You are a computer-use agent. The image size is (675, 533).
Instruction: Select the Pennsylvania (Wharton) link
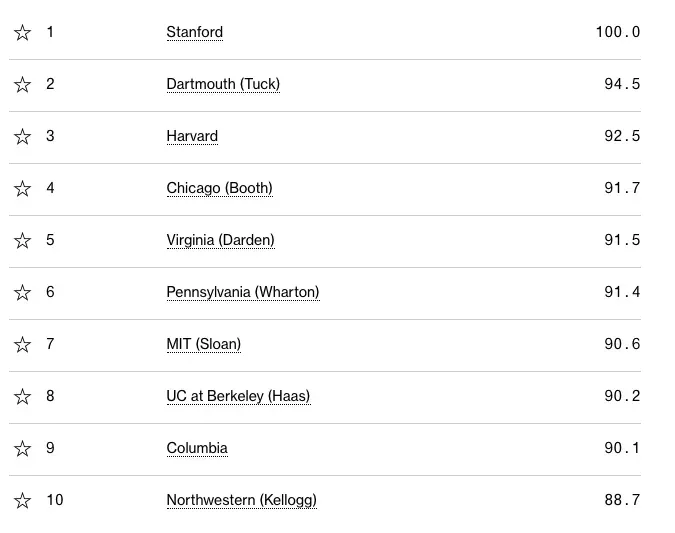(x=243, y=292)
